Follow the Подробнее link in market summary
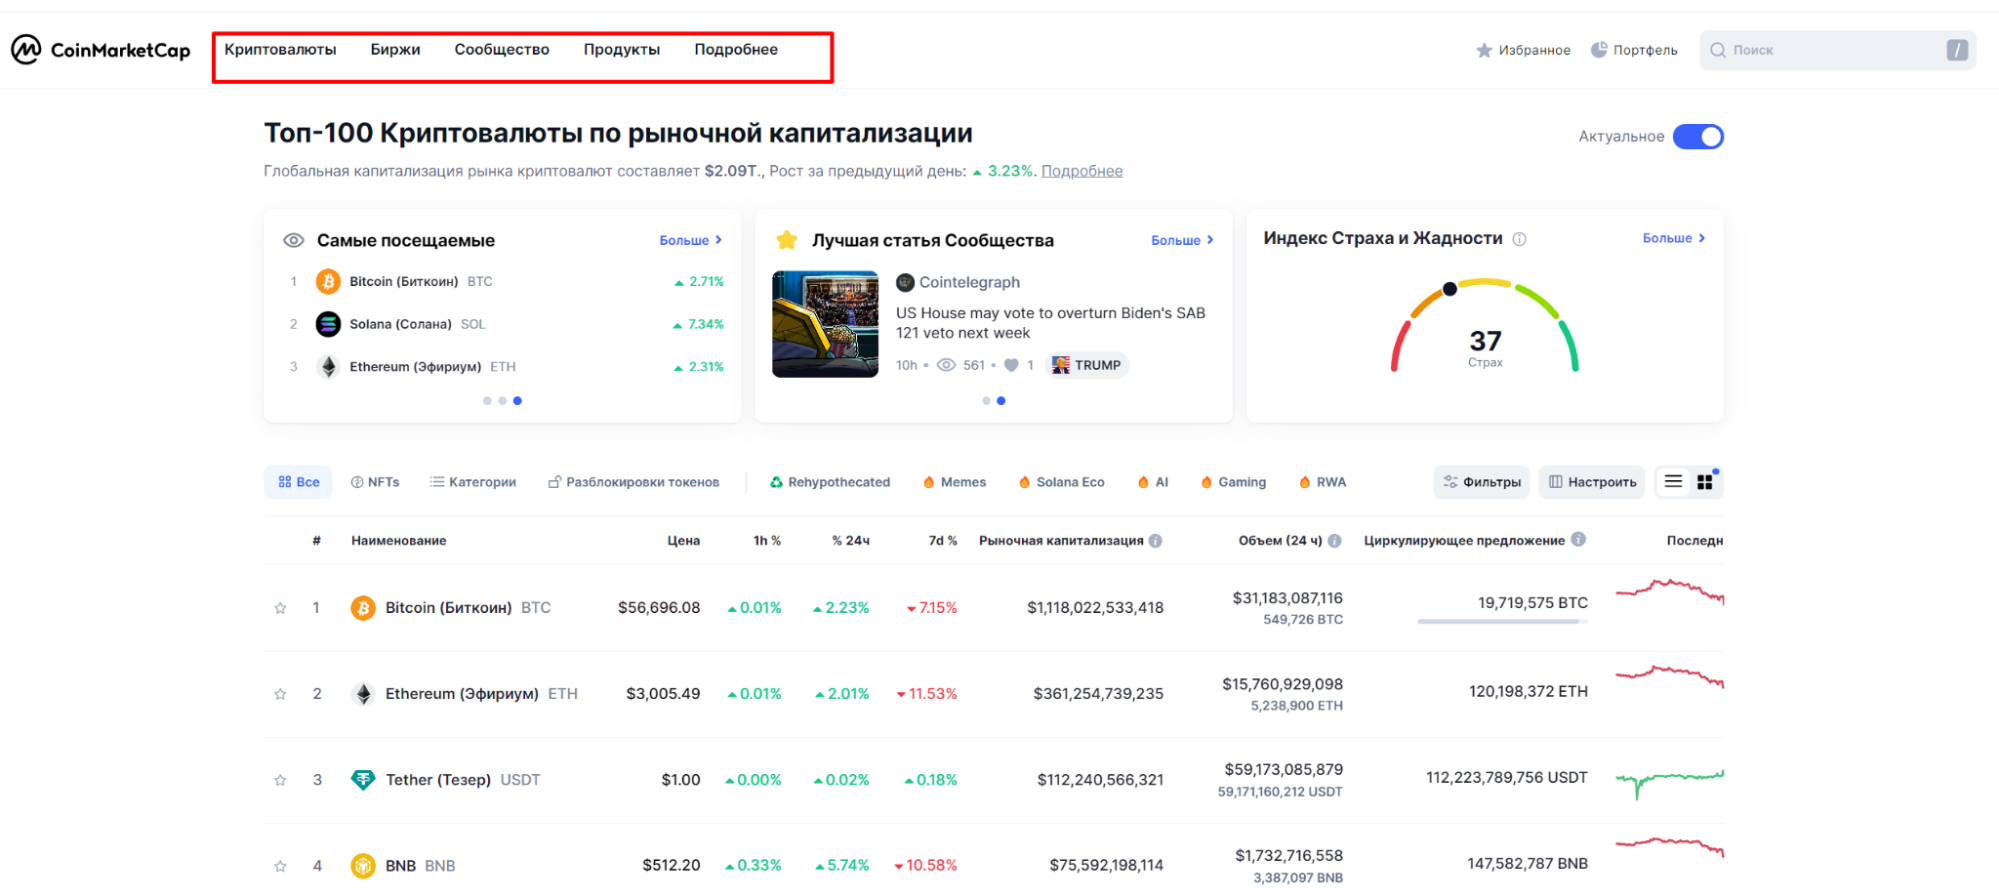Screen dimensions: 1999x888 click(x=1082, y=171)
